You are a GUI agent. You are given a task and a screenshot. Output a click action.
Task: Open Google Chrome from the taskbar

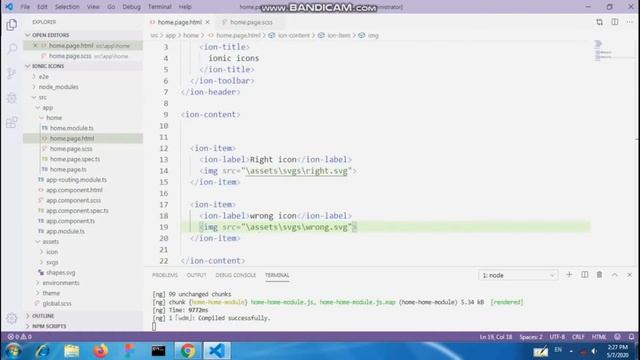coord(188,351)
